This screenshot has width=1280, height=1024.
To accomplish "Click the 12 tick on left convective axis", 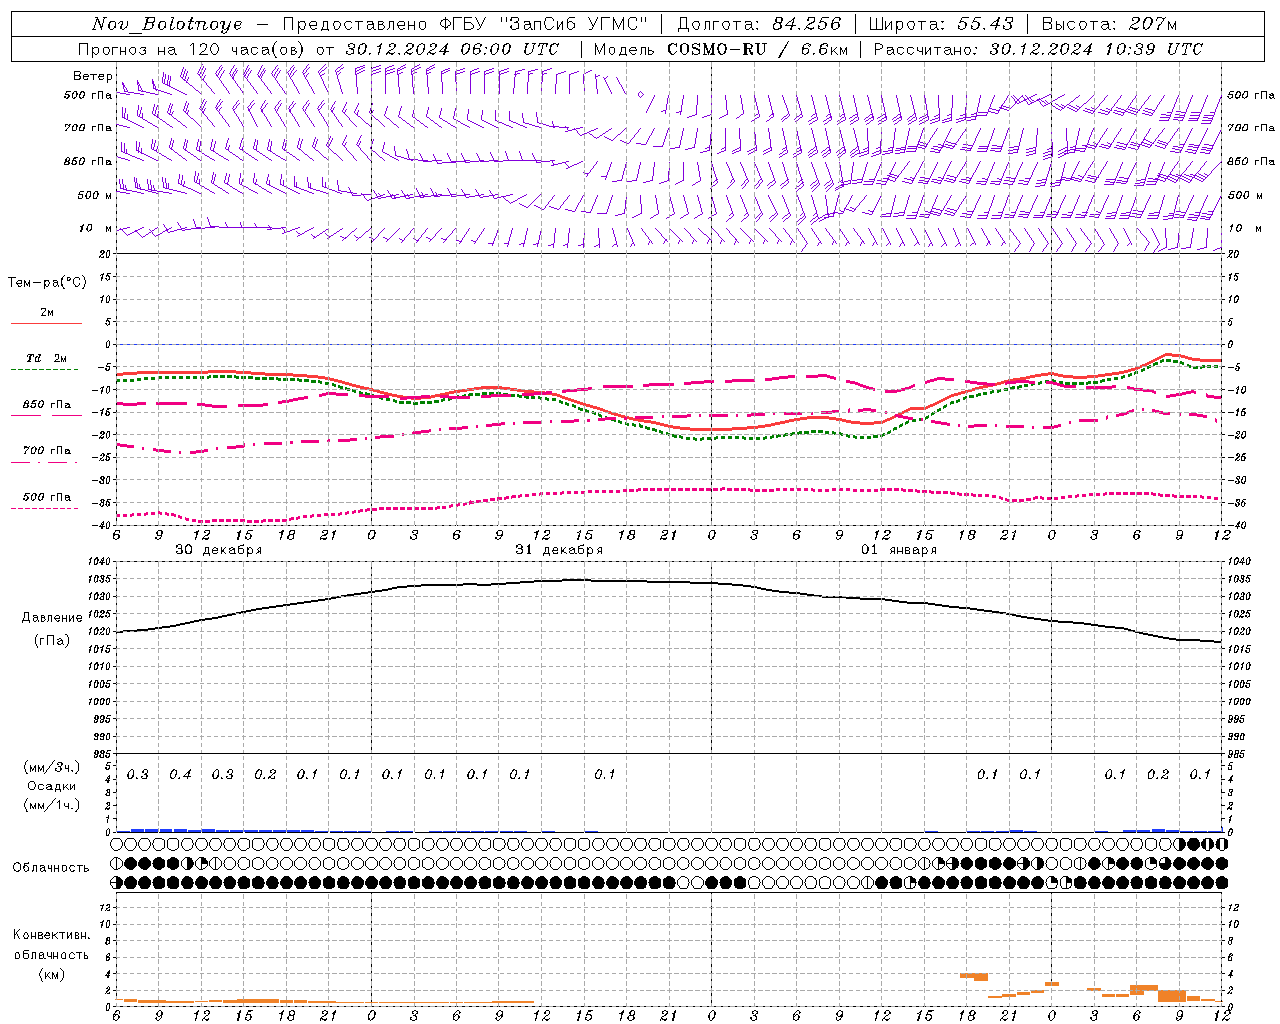I will click(x=106, y=907).
